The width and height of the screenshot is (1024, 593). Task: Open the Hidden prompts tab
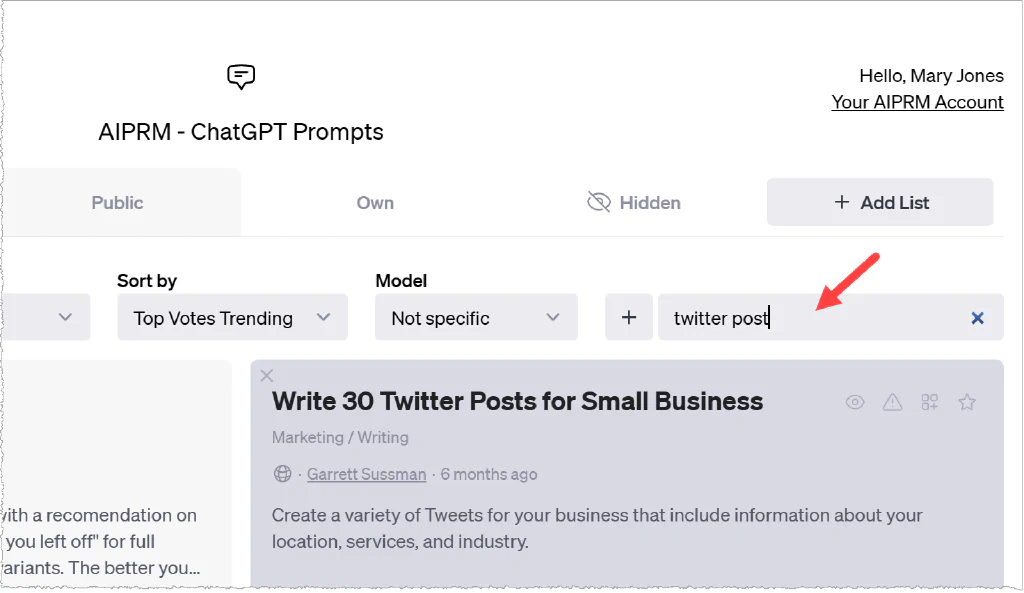coord(650,203)
